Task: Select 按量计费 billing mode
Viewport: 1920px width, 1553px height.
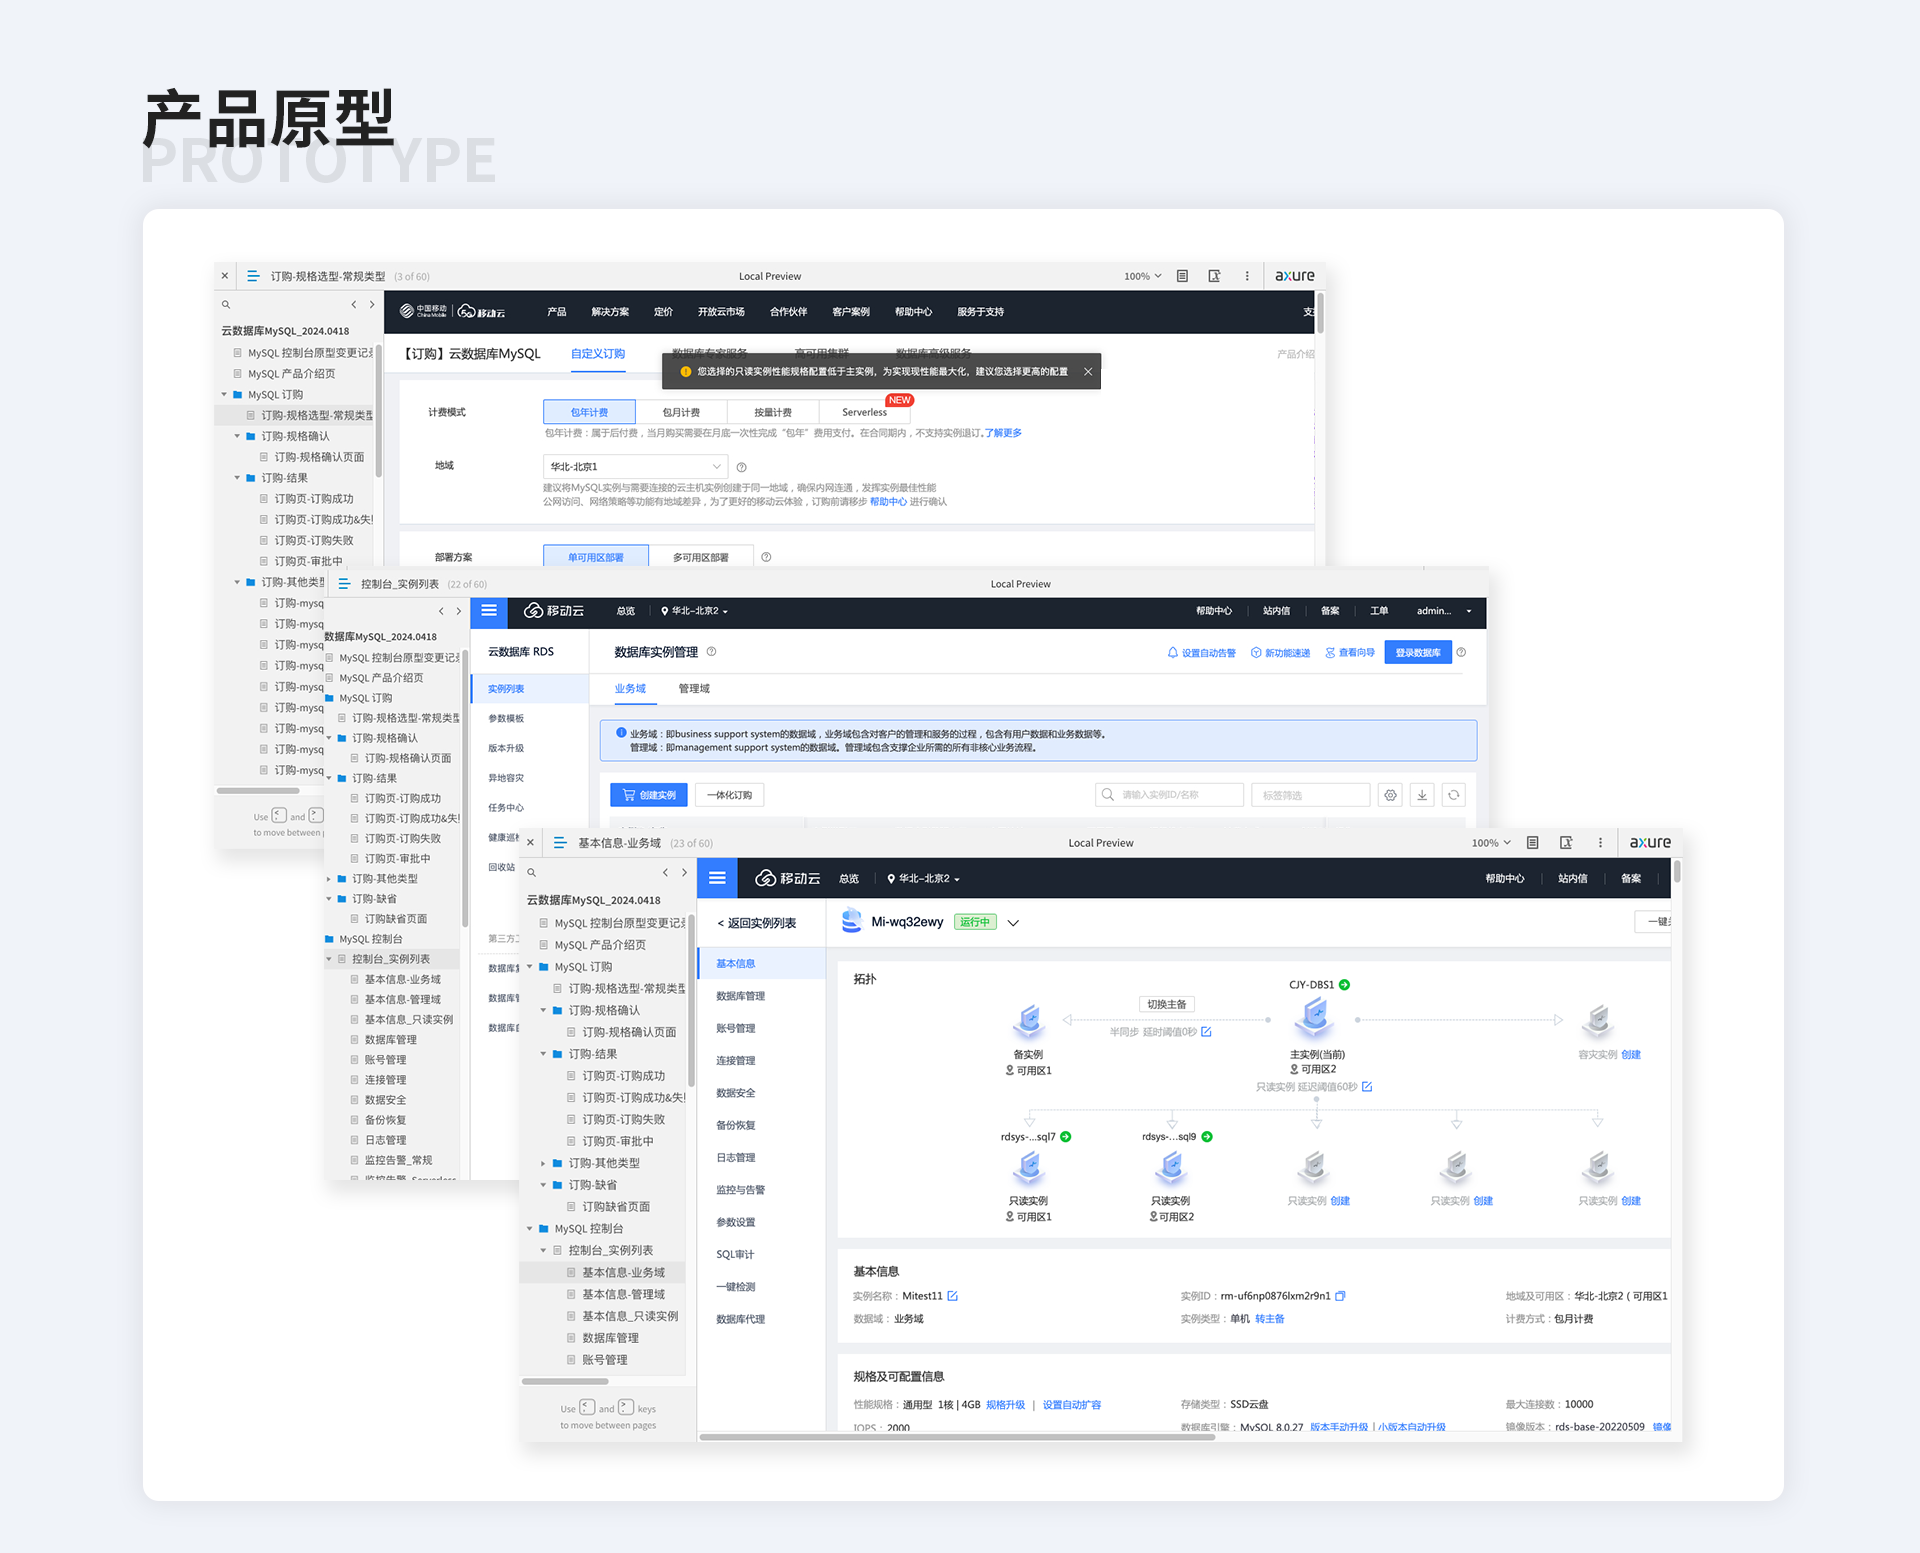Action: click(x=773, y=412)
